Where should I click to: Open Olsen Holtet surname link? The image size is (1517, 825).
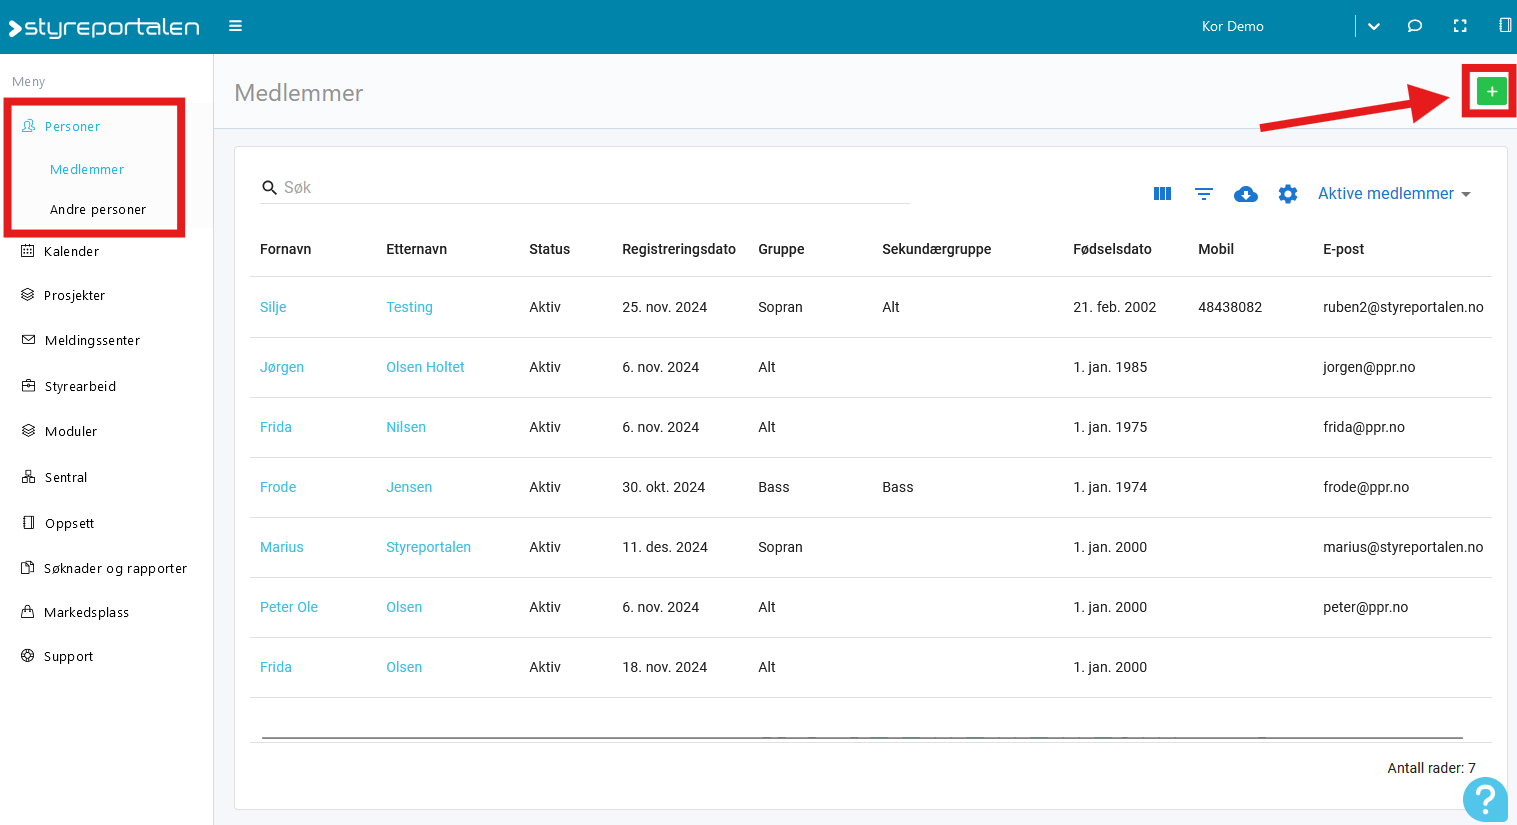click(425, 367)
